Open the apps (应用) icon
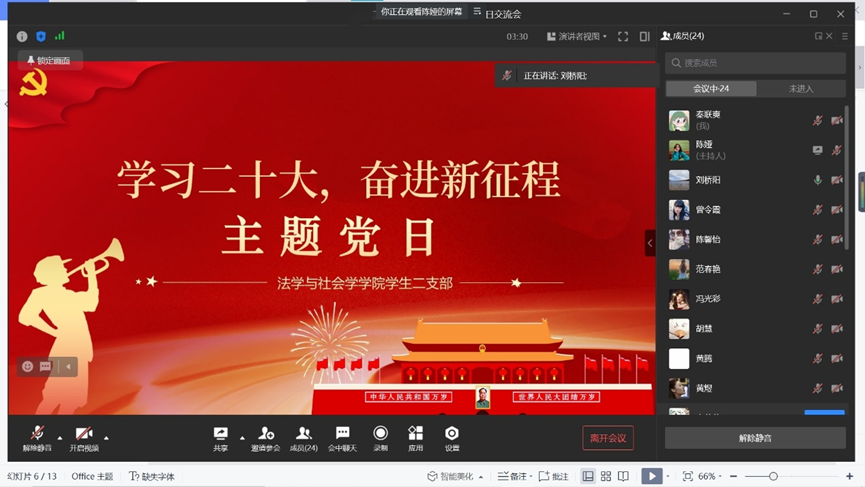Viewport: 865px width, 487px height. click(415, 437)
